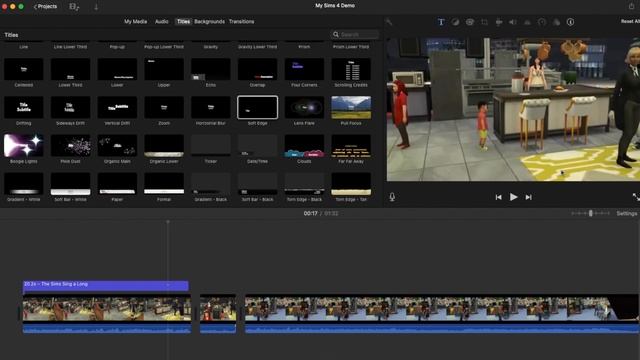The width and height of the screenshot is (640, 360).
Task: Select the Paper title thumbnail
Action: 117,184
